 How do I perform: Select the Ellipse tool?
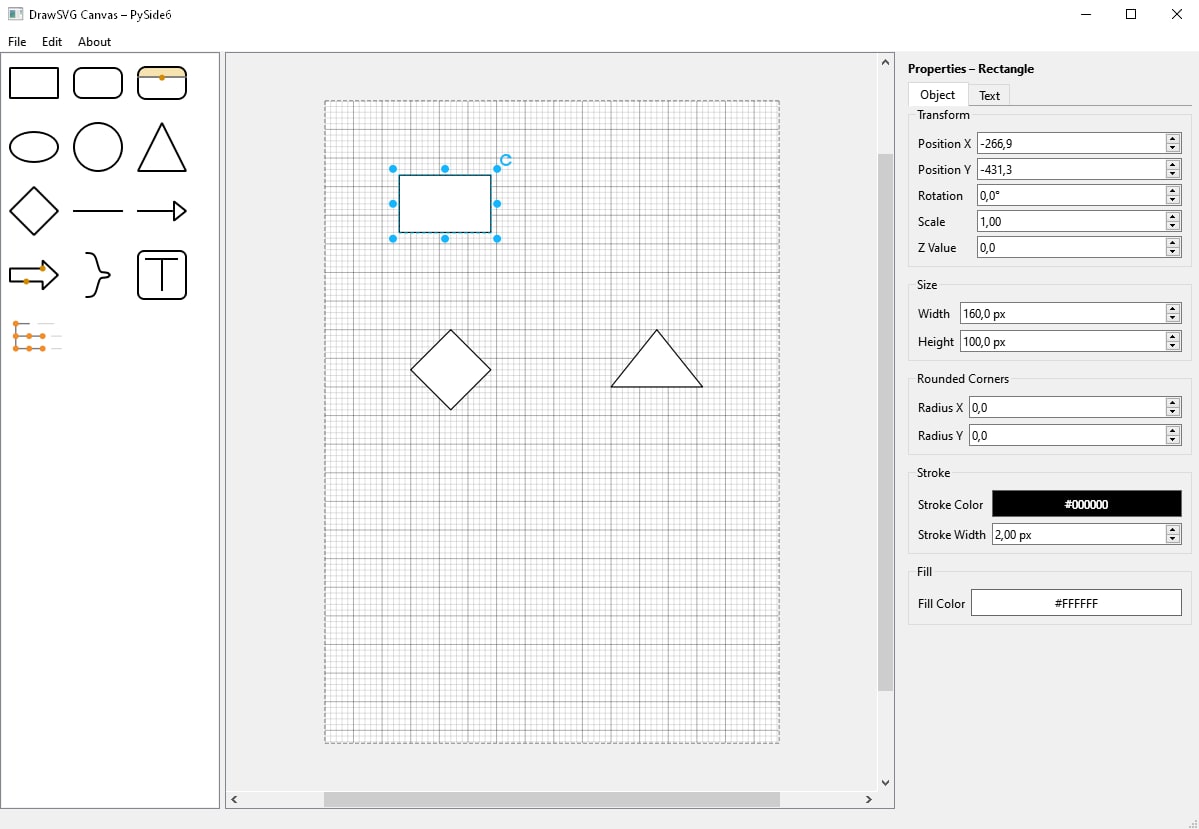pos(34,147)
